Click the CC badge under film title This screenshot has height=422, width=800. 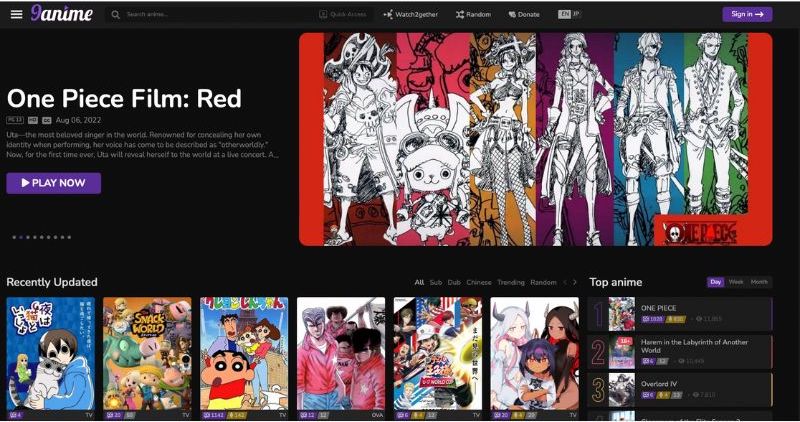46,120
